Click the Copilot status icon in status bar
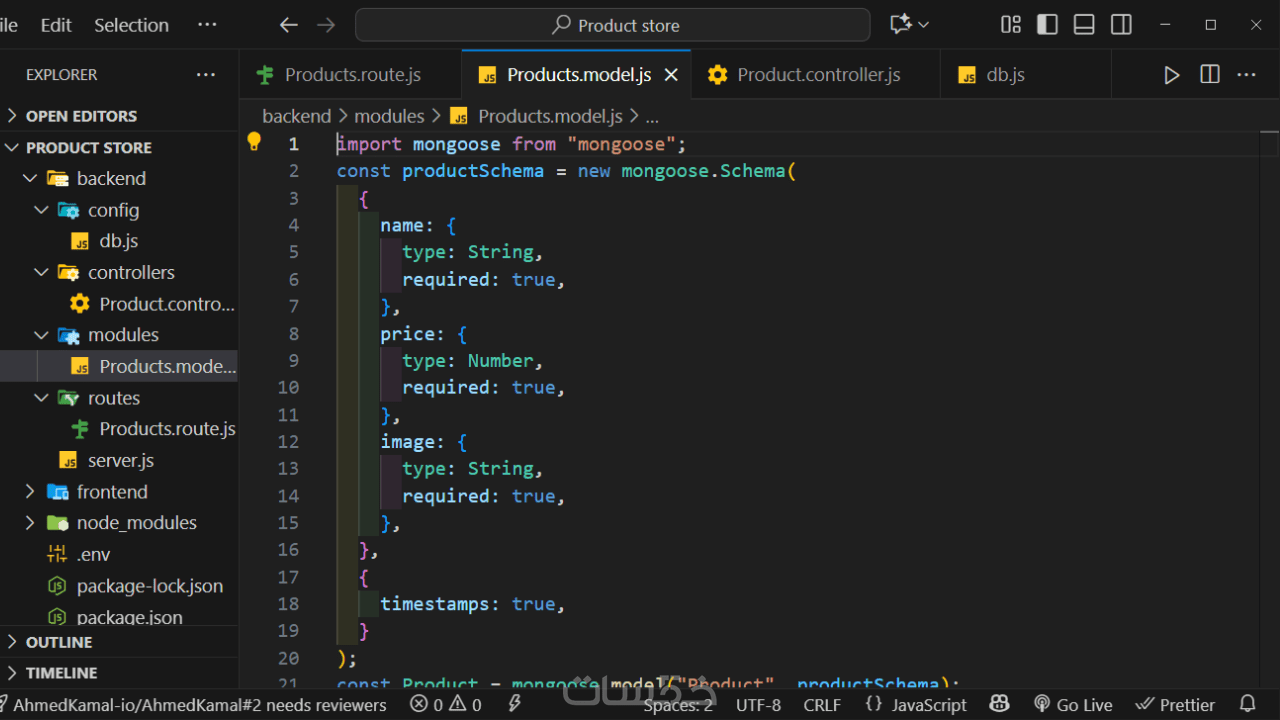 point(998,704)
